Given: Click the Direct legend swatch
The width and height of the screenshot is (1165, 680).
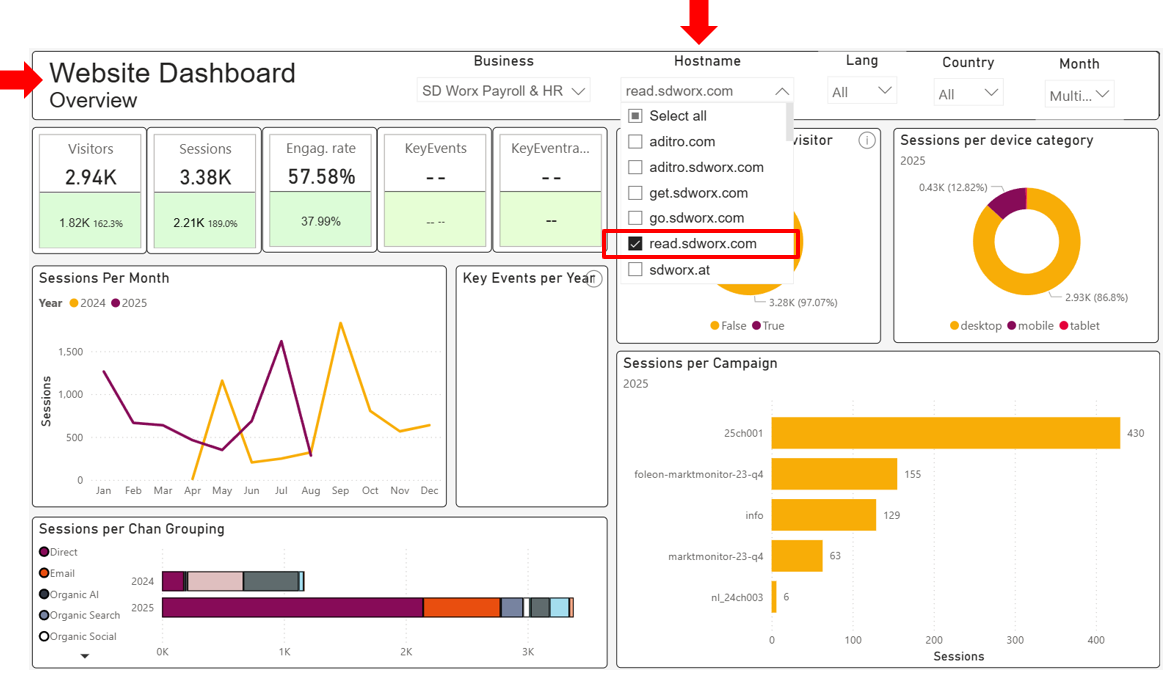Looking at the screenshot, I should tap(44, 552).
